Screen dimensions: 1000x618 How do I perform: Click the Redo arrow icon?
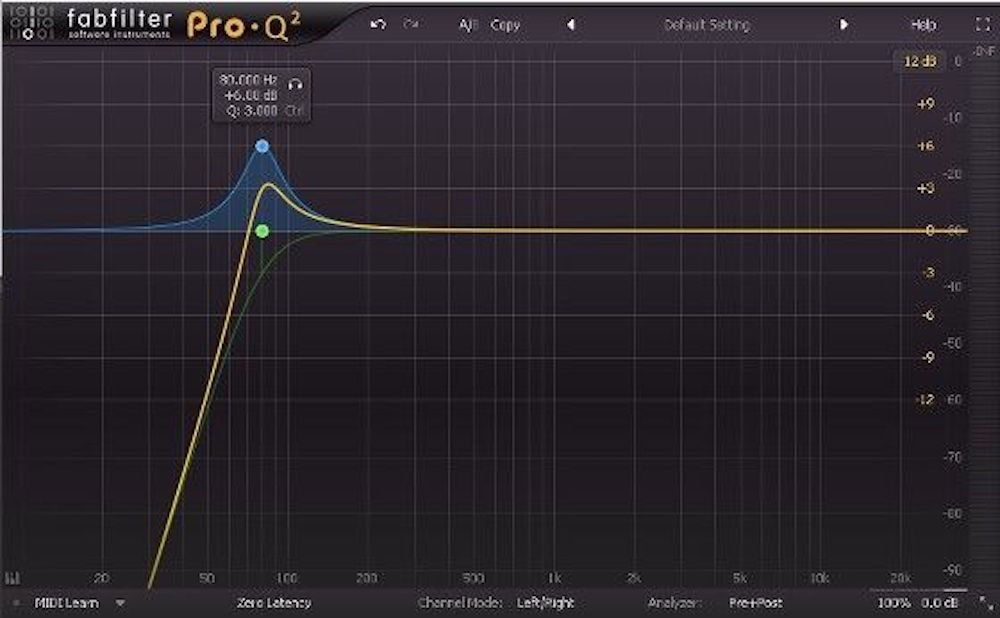(x=409, y=25)
